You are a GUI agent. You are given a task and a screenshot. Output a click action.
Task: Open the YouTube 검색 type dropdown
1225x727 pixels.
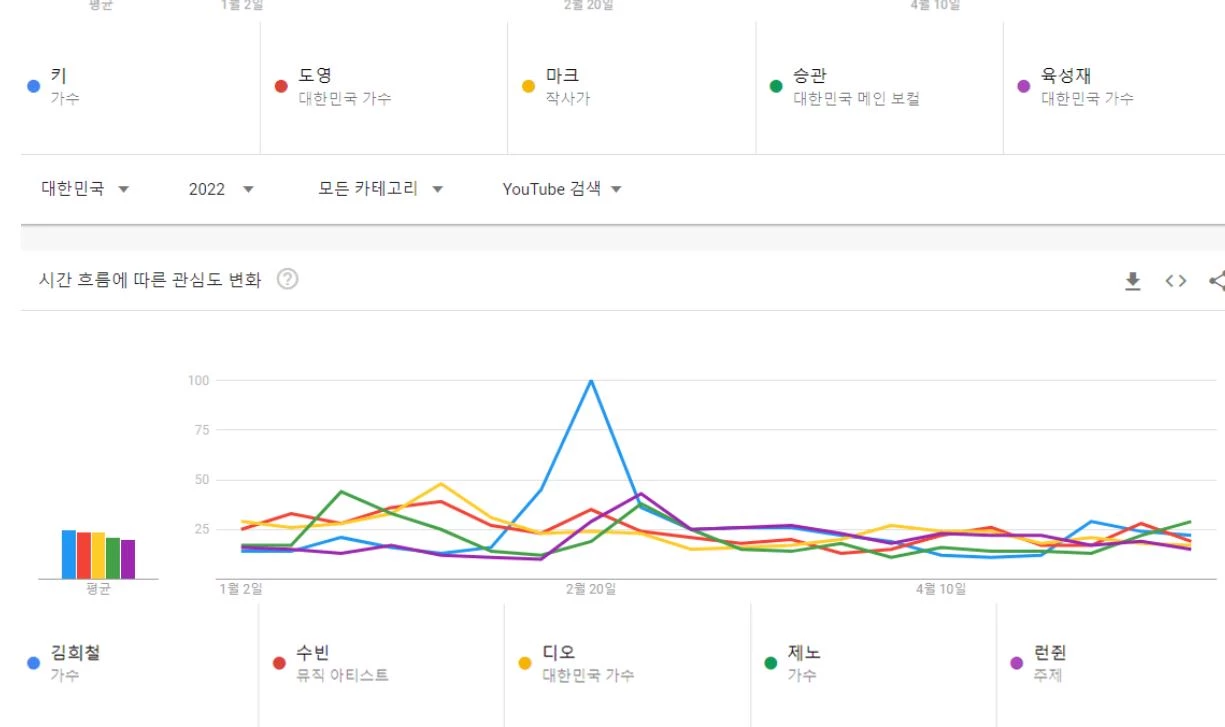(562, 189)
